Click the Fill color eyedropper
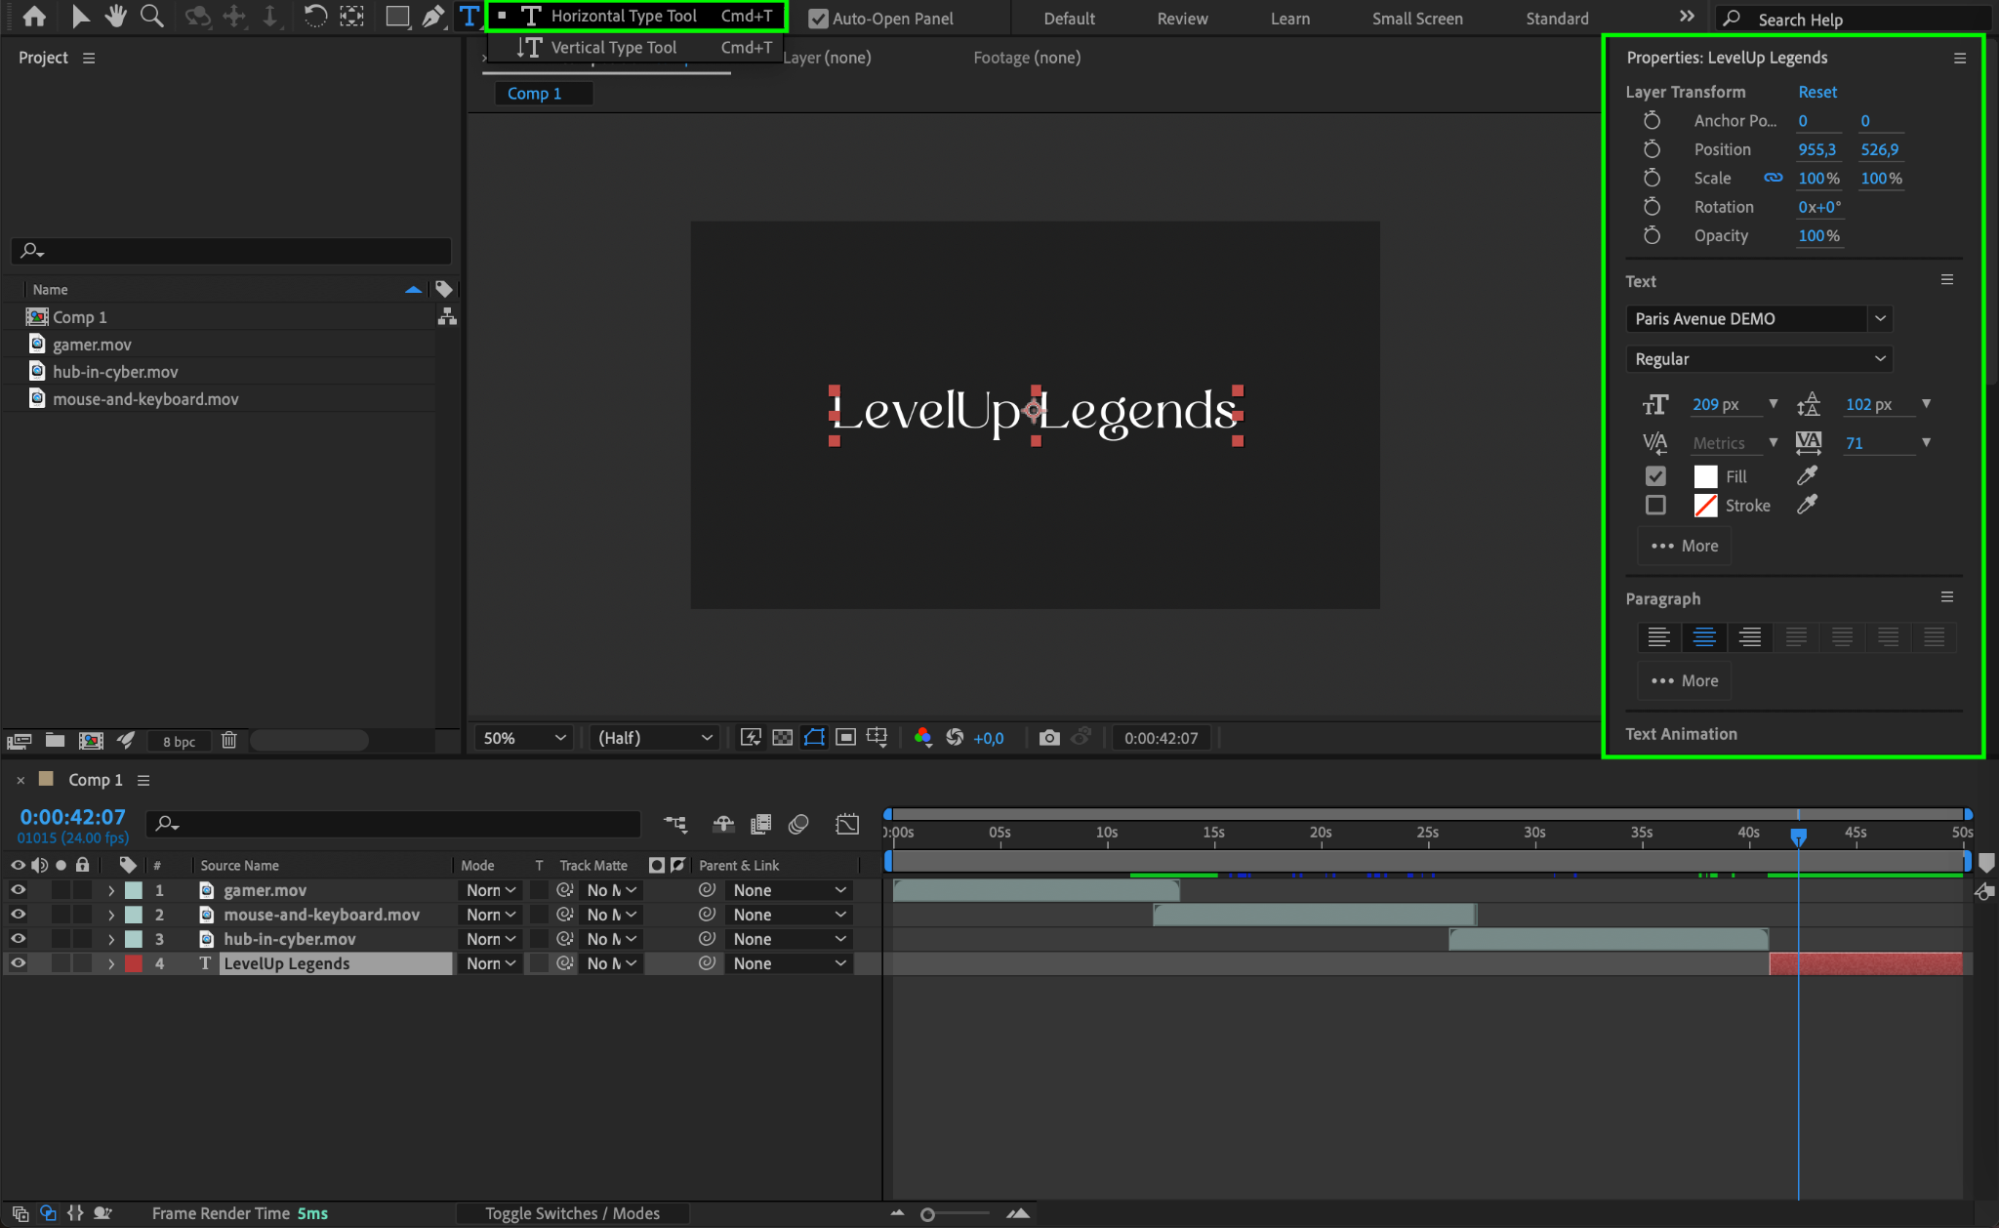Screen dimensions: 1999x1228 (1806, 476)
